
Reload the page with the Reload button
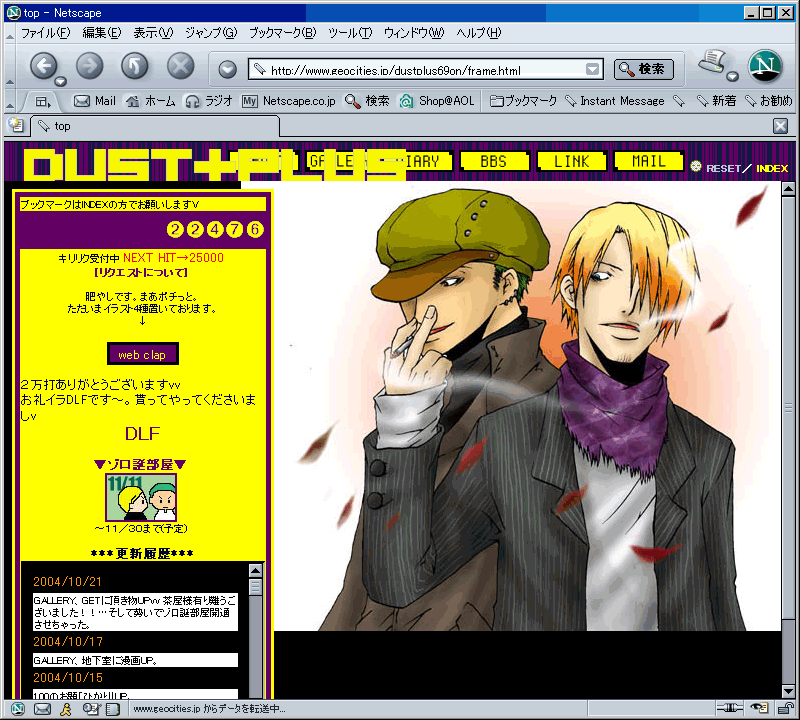(x=135, y=66)
